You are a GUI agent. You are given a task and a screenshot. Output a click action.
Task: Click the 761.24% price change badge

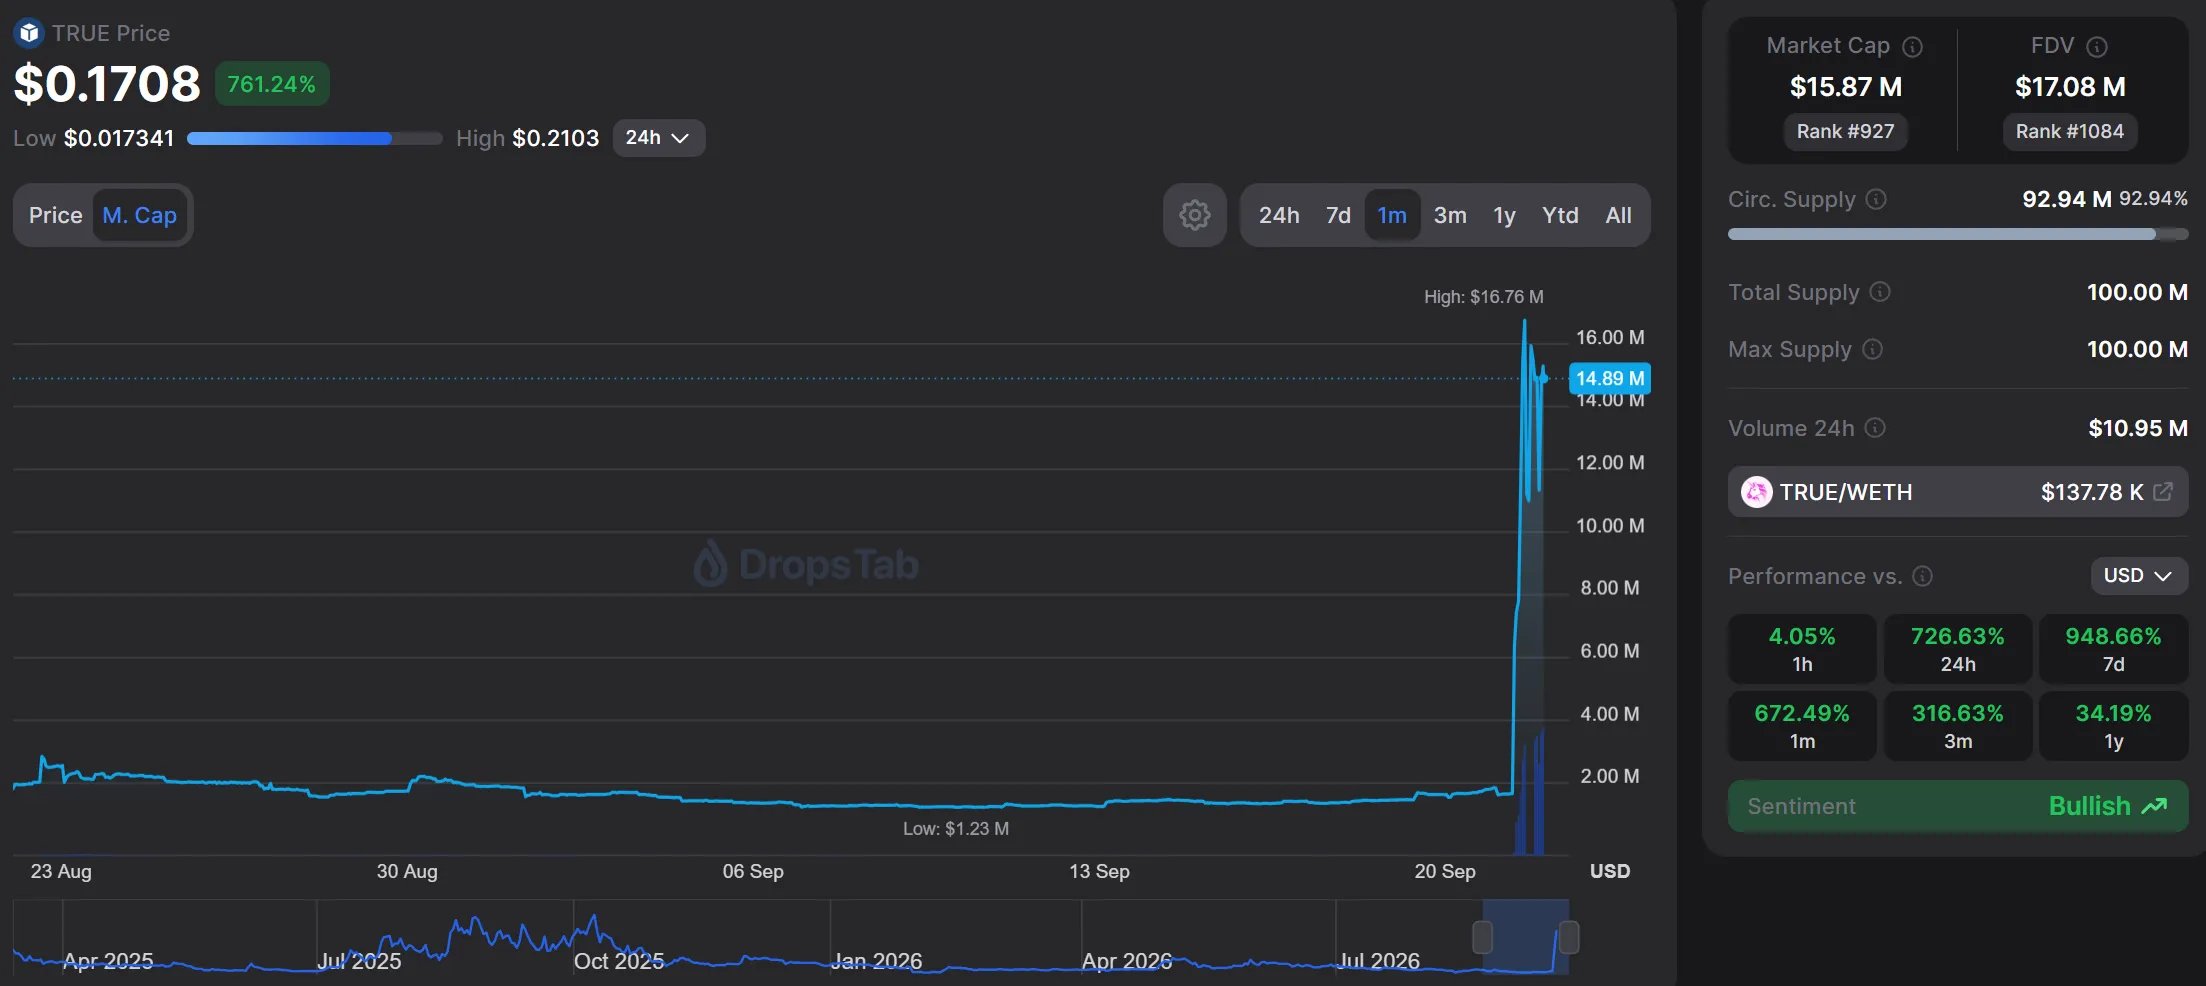point(272,84)
